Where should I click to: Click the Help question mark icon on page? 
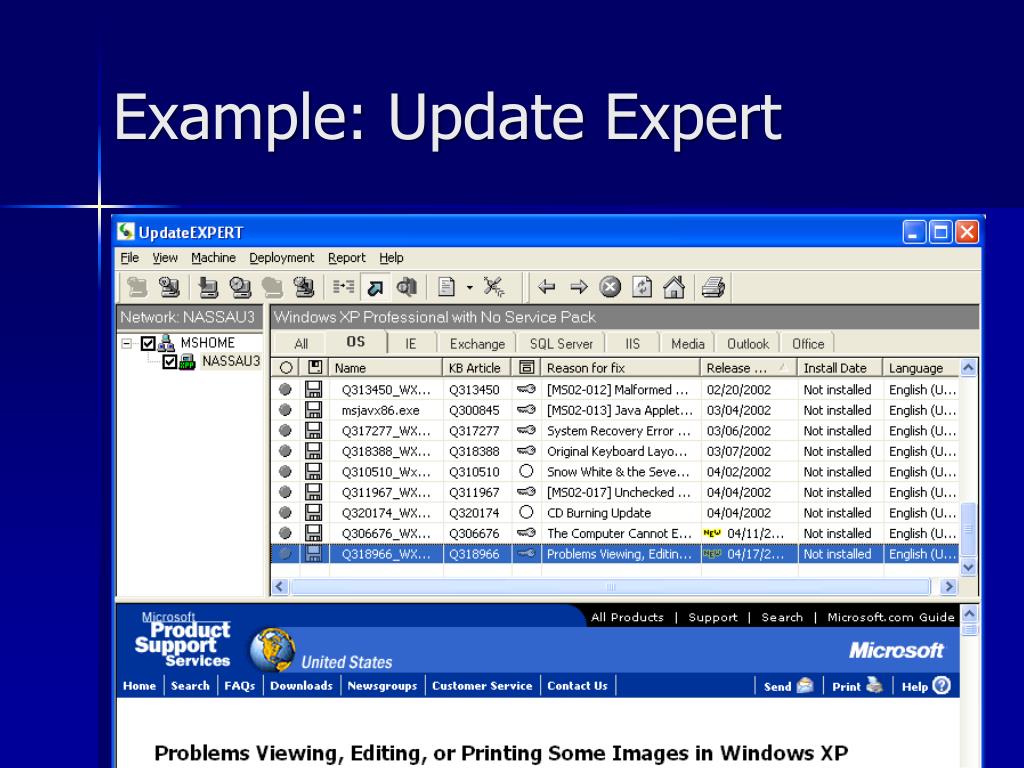pyautogui.click(x=942, y=685)
